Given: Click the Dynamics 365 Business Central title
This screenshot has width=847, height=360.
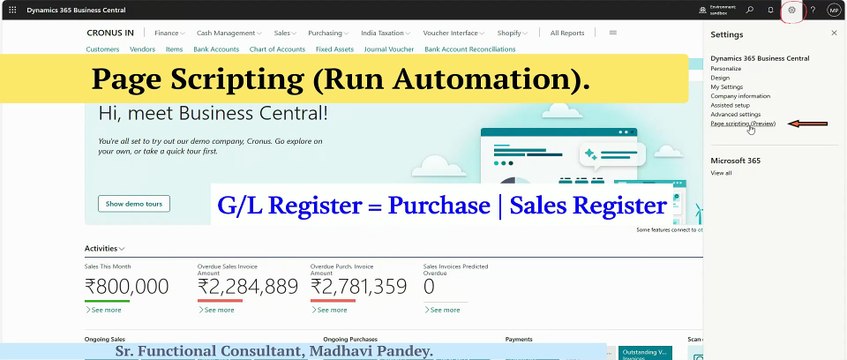Looking at the screenshot, I should coord(76,10).
